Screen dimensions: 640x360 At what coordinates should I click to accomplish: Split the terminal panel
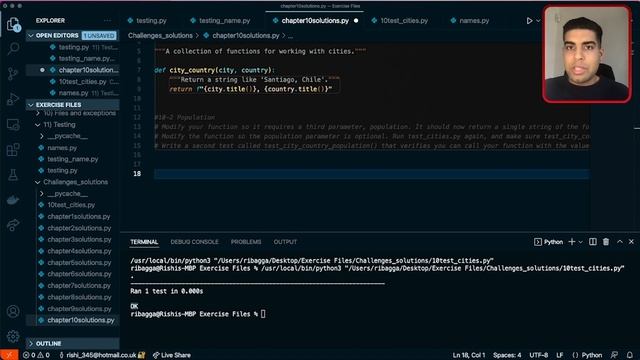coord(593,242)
